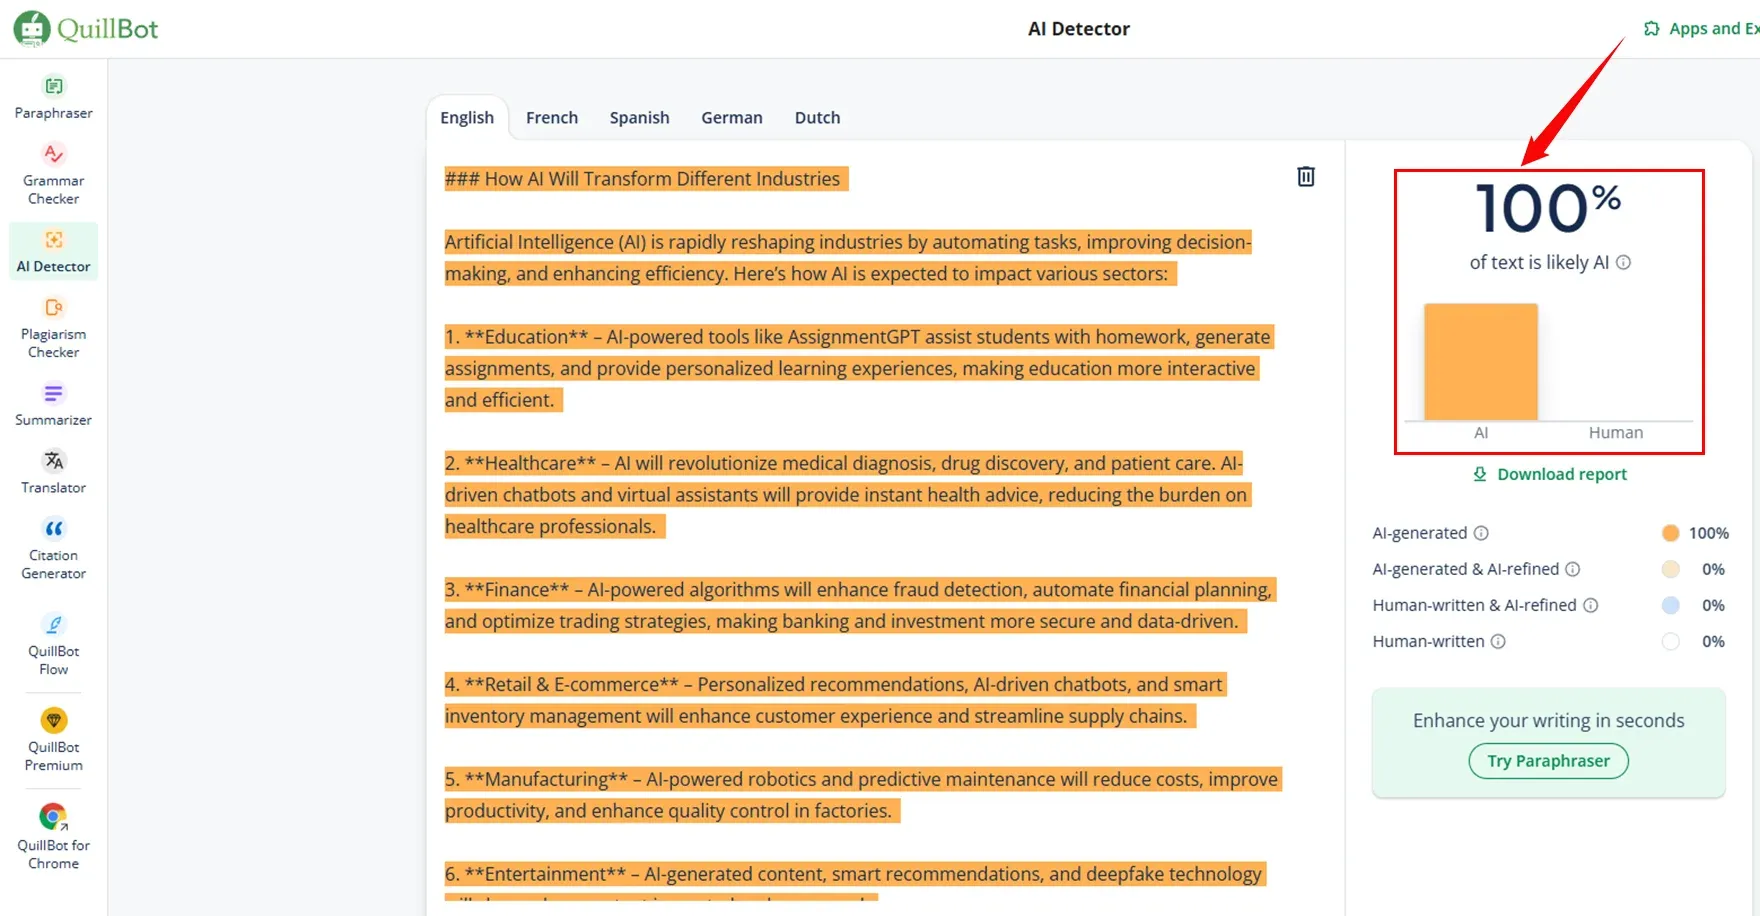Switch to the English tab
This screenshot has height=916, width=1760.
pos(467,117)
